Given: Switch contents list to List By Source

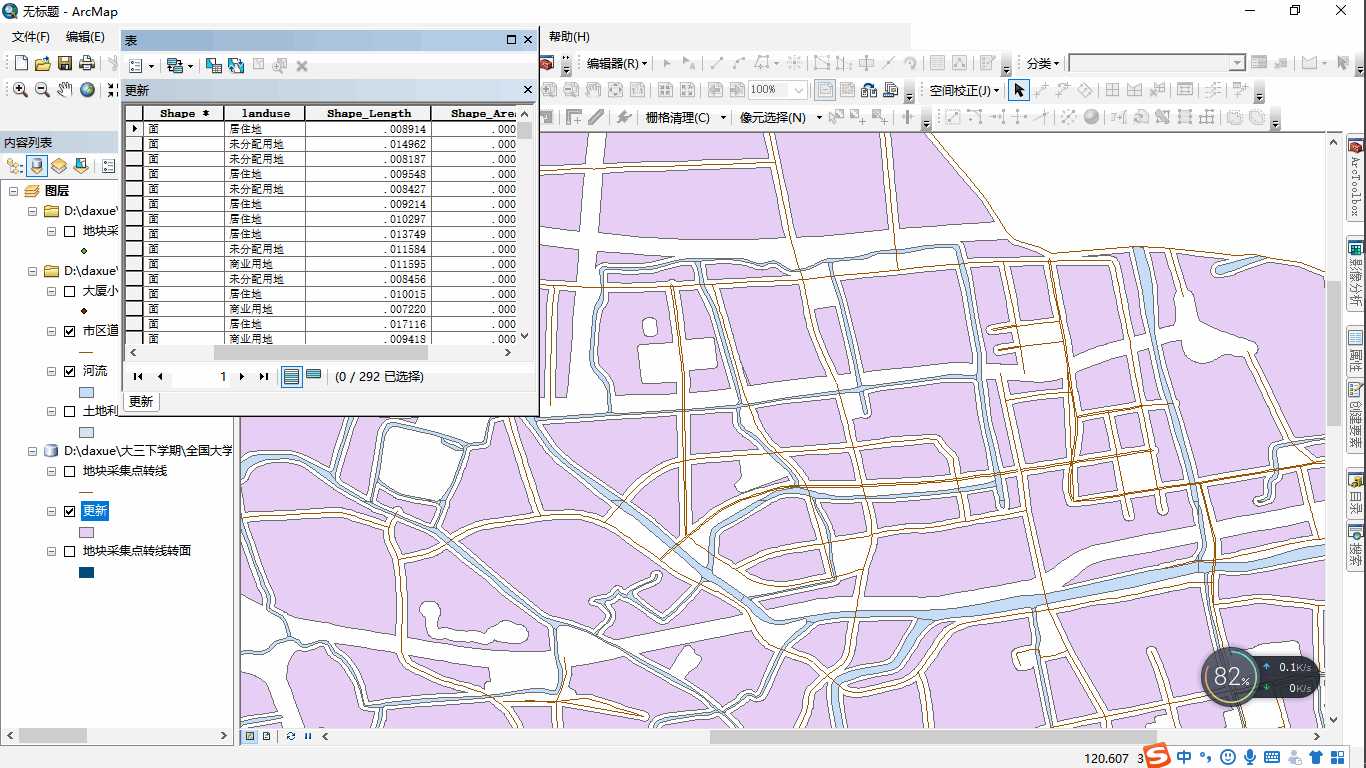Looking at the screenshot, I should pyautogui.click(x=37, y=166).
